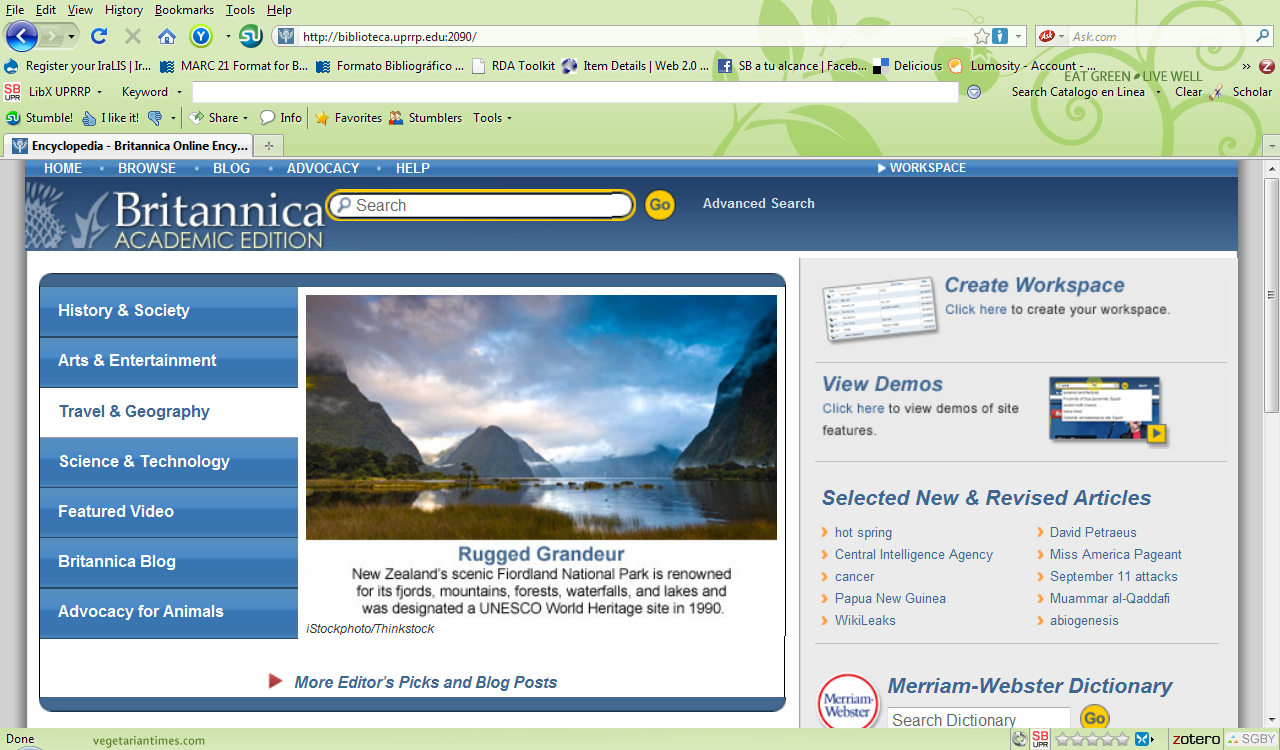
Task: Bookmark page with address bar star
Action: 982,37
